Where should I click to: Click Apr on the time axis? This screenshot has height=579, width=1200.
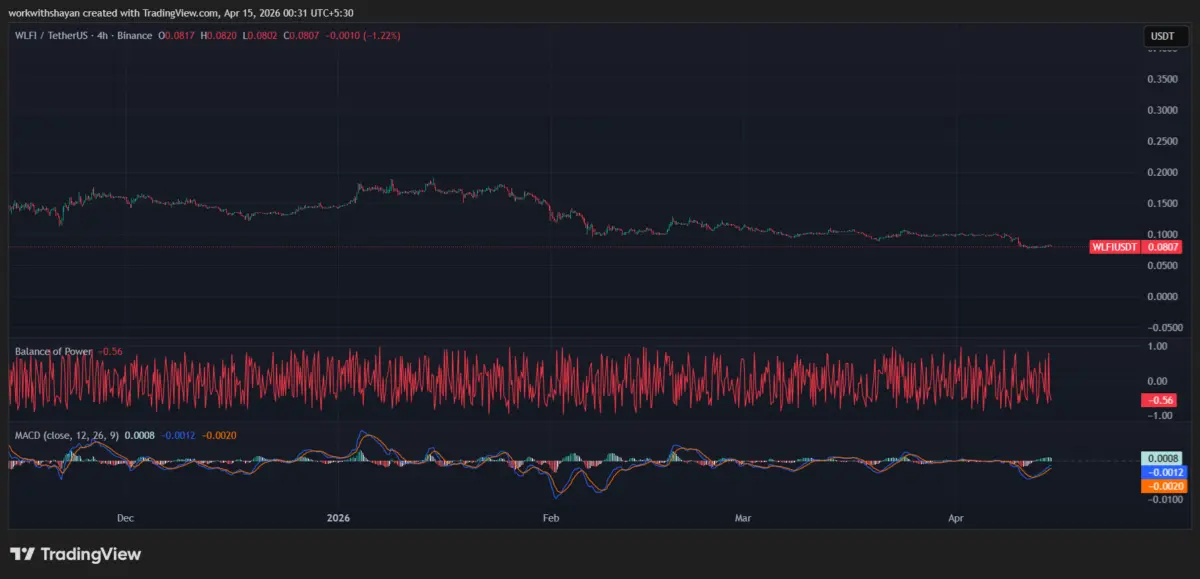[955, 518]
